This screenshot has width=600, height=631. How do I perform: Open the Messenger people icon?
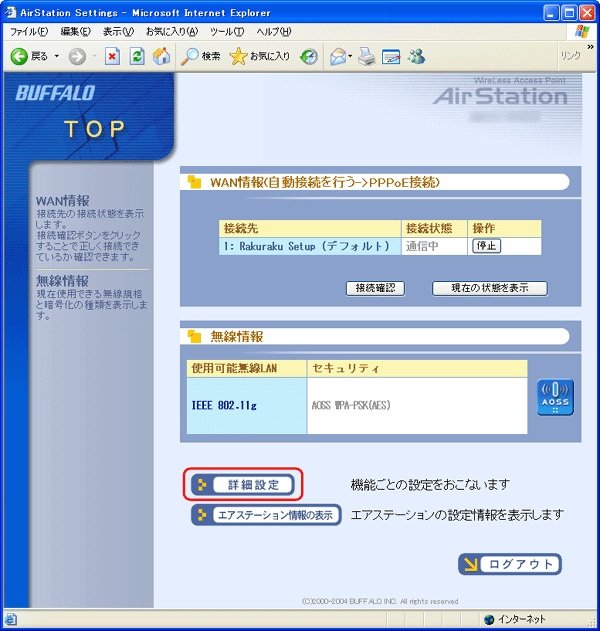(416, 57)
